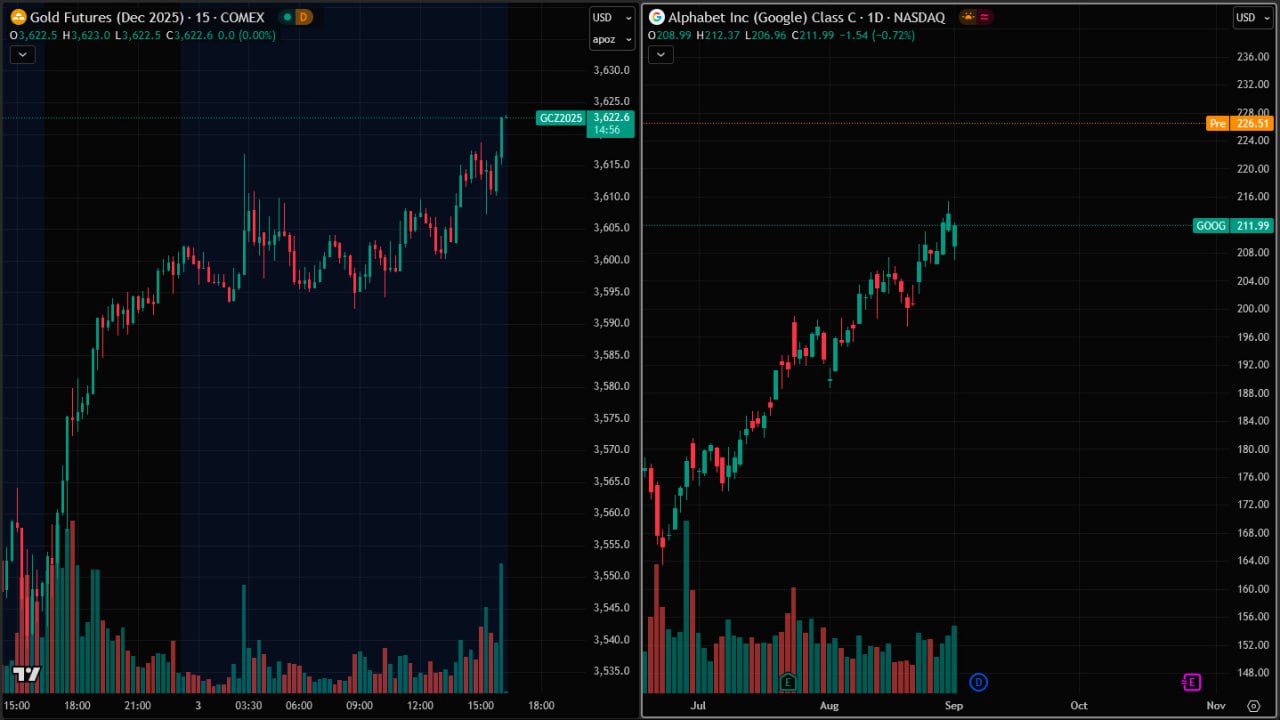This screenshot has width=1280, height=720.
Task: Toggle the pink data mode indicator on Alphabet chart
Action: [x=983, y=17]
